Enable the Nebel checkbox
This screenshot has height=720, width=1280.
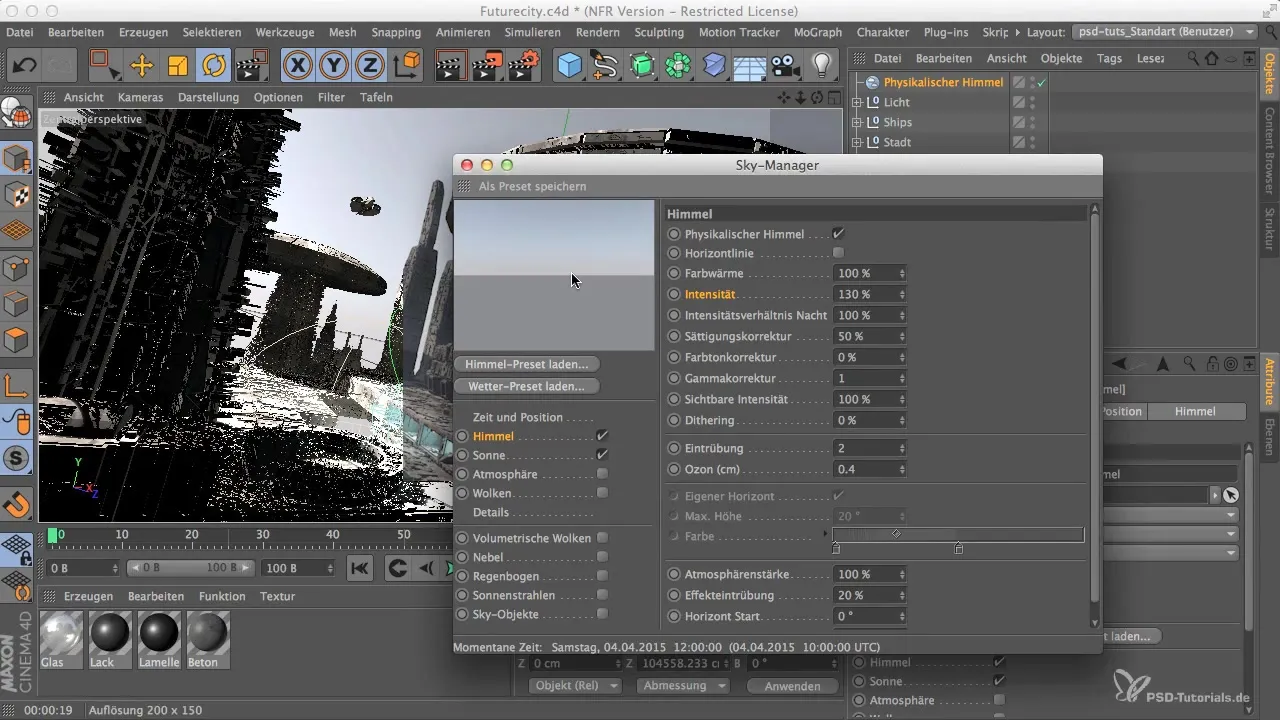click(602, 557)
